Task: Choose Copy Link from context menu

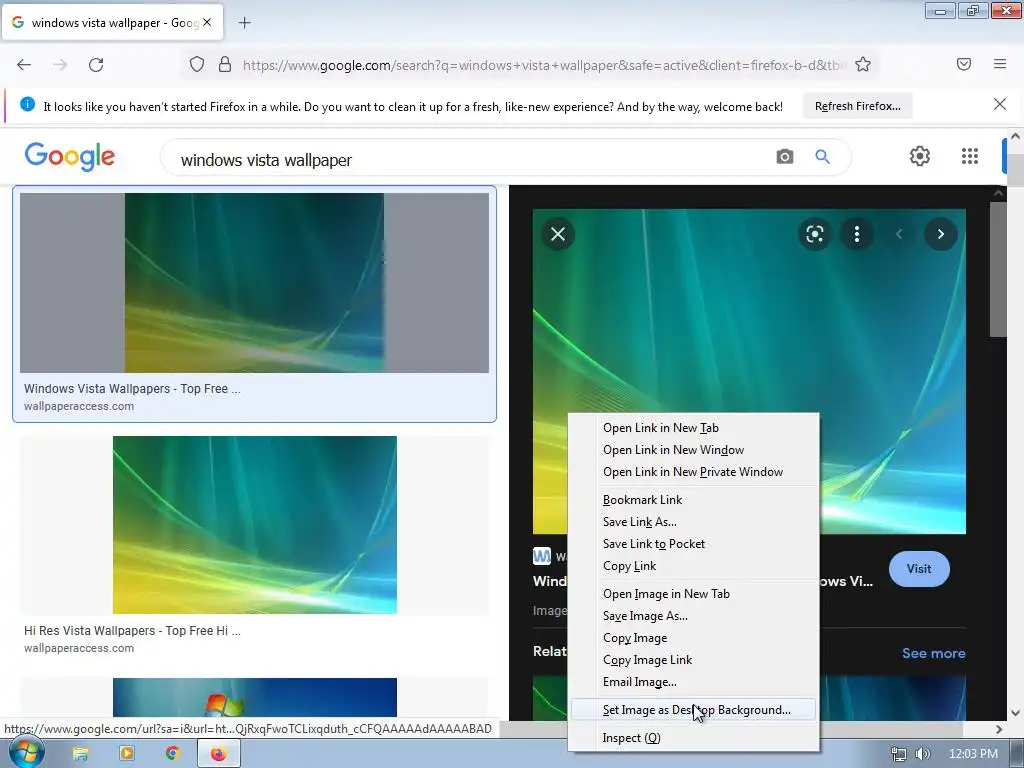Action: (x=694, y=566)
